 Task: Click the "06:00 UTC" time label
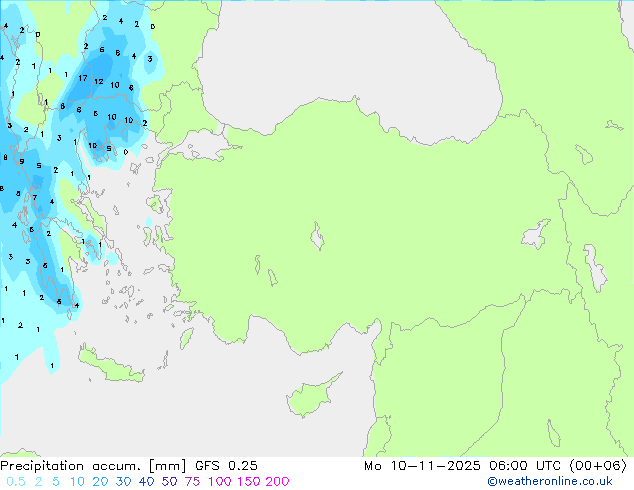[524, 466]
